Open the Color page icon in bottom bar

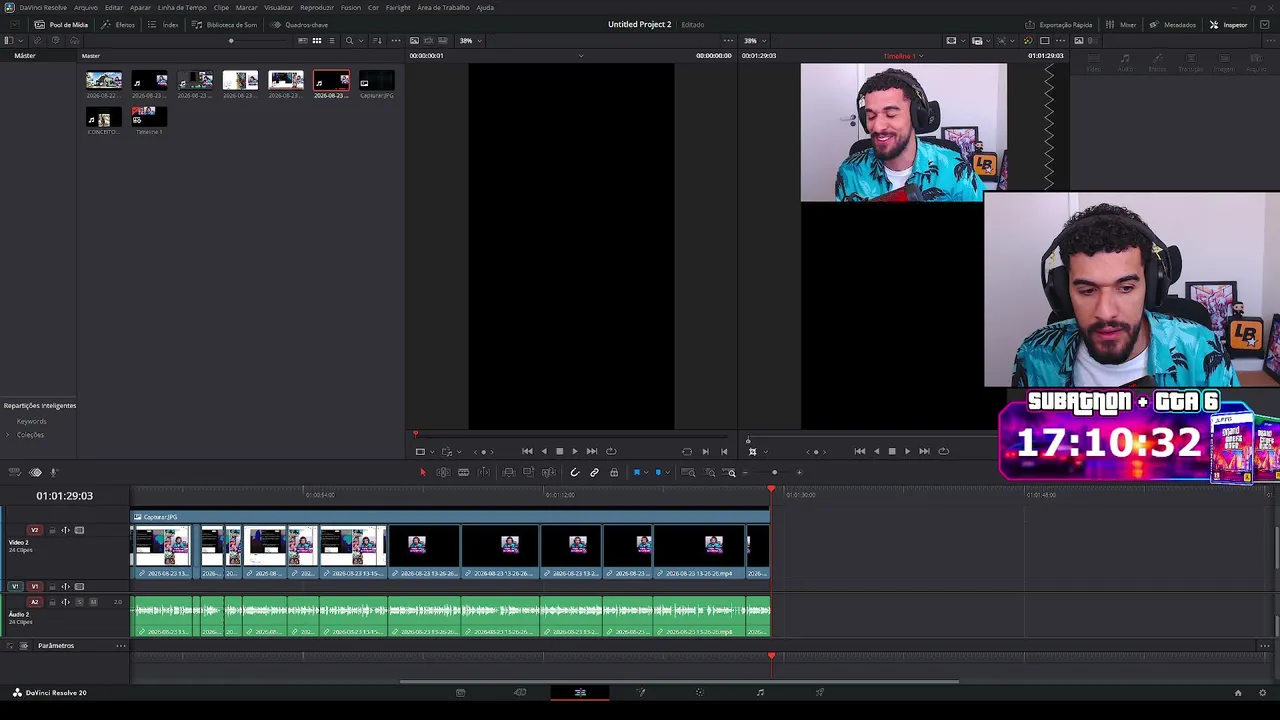click(x=700, y=692)
